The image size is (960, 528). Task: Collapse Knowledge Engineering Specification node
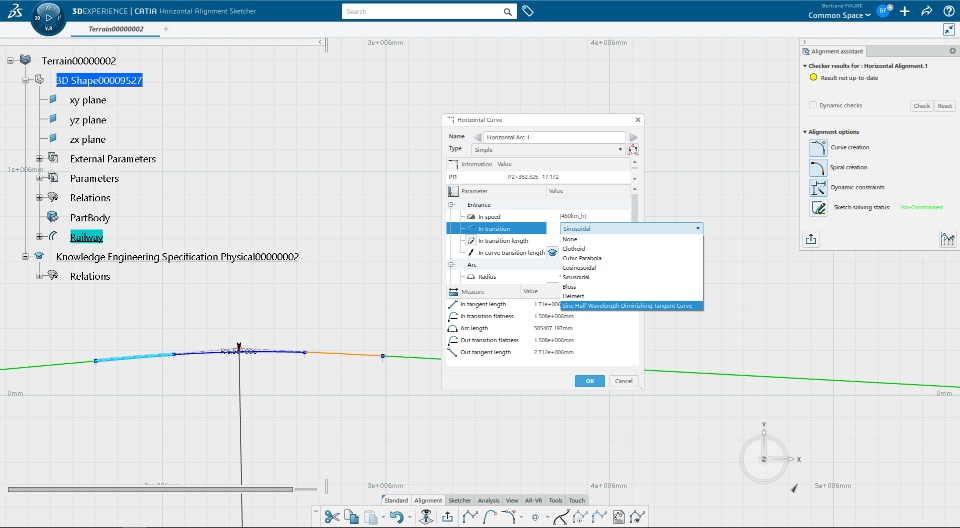point(24,257)
